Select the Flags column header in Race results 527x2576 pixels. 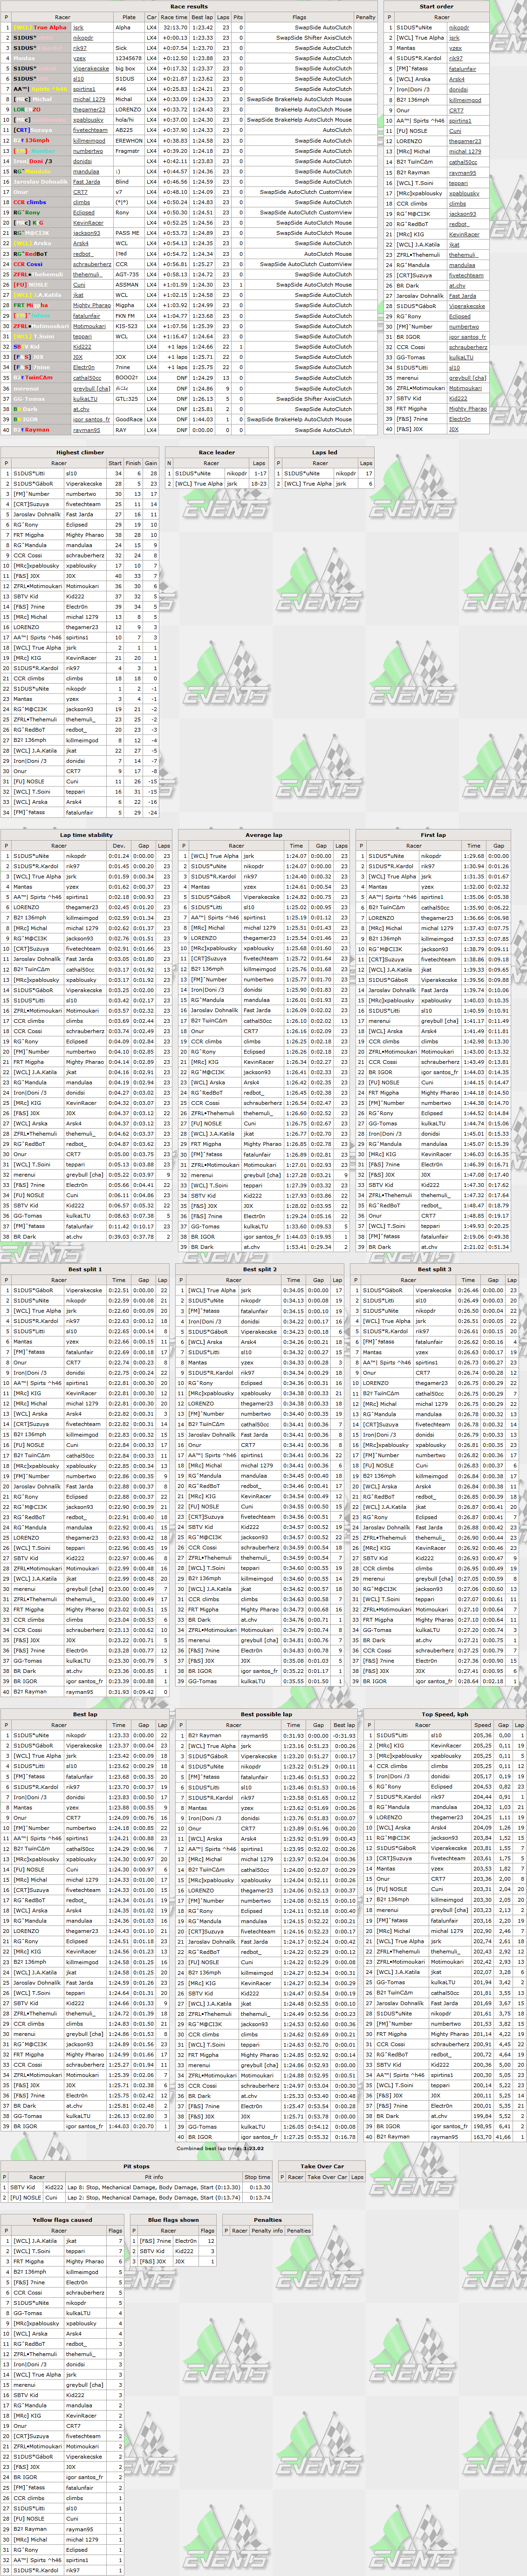[299, 17]
